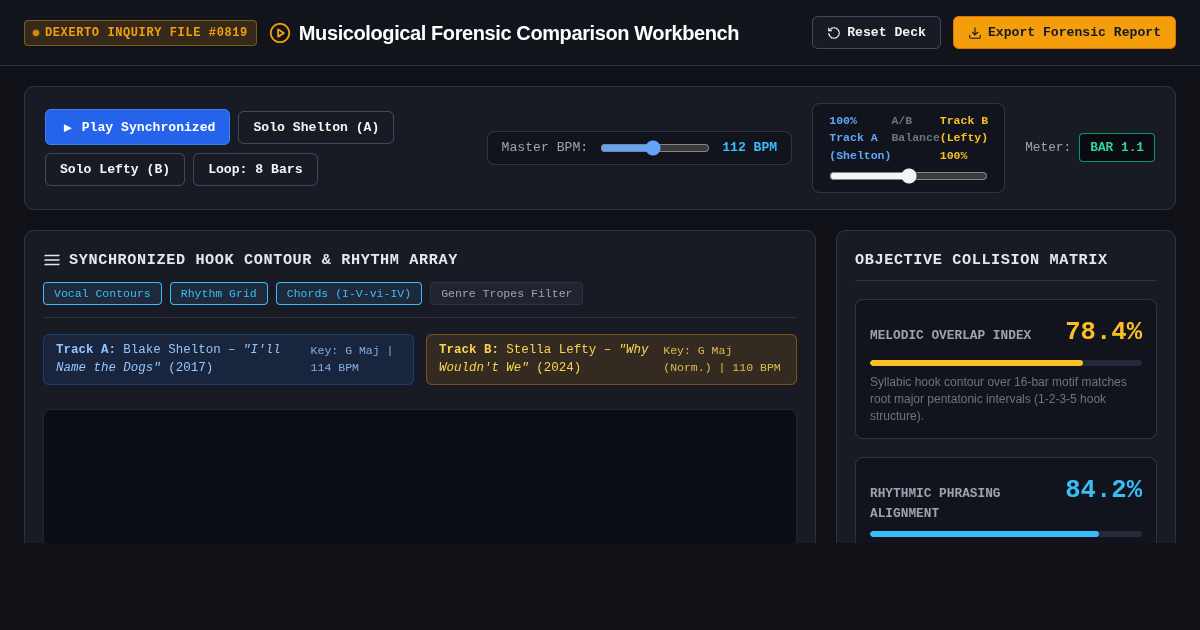
Task: Click the play circle logo icon beside title
Action: click(x=280, y=33)
